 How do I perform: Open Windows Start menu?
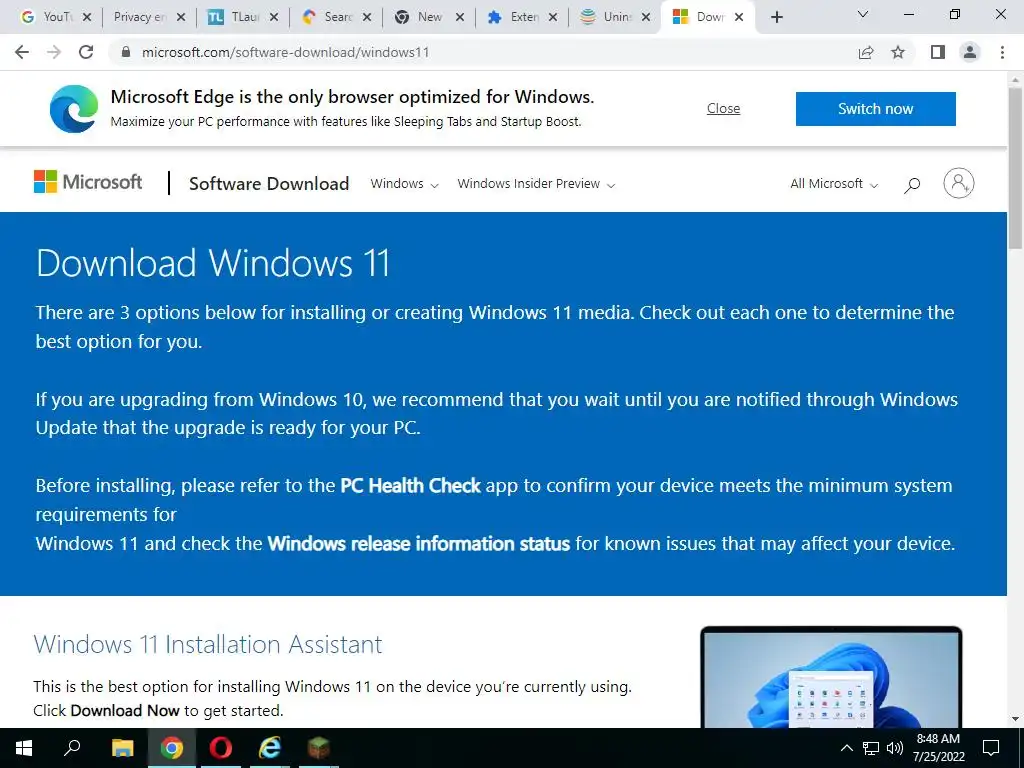click(x=24, y=748)
